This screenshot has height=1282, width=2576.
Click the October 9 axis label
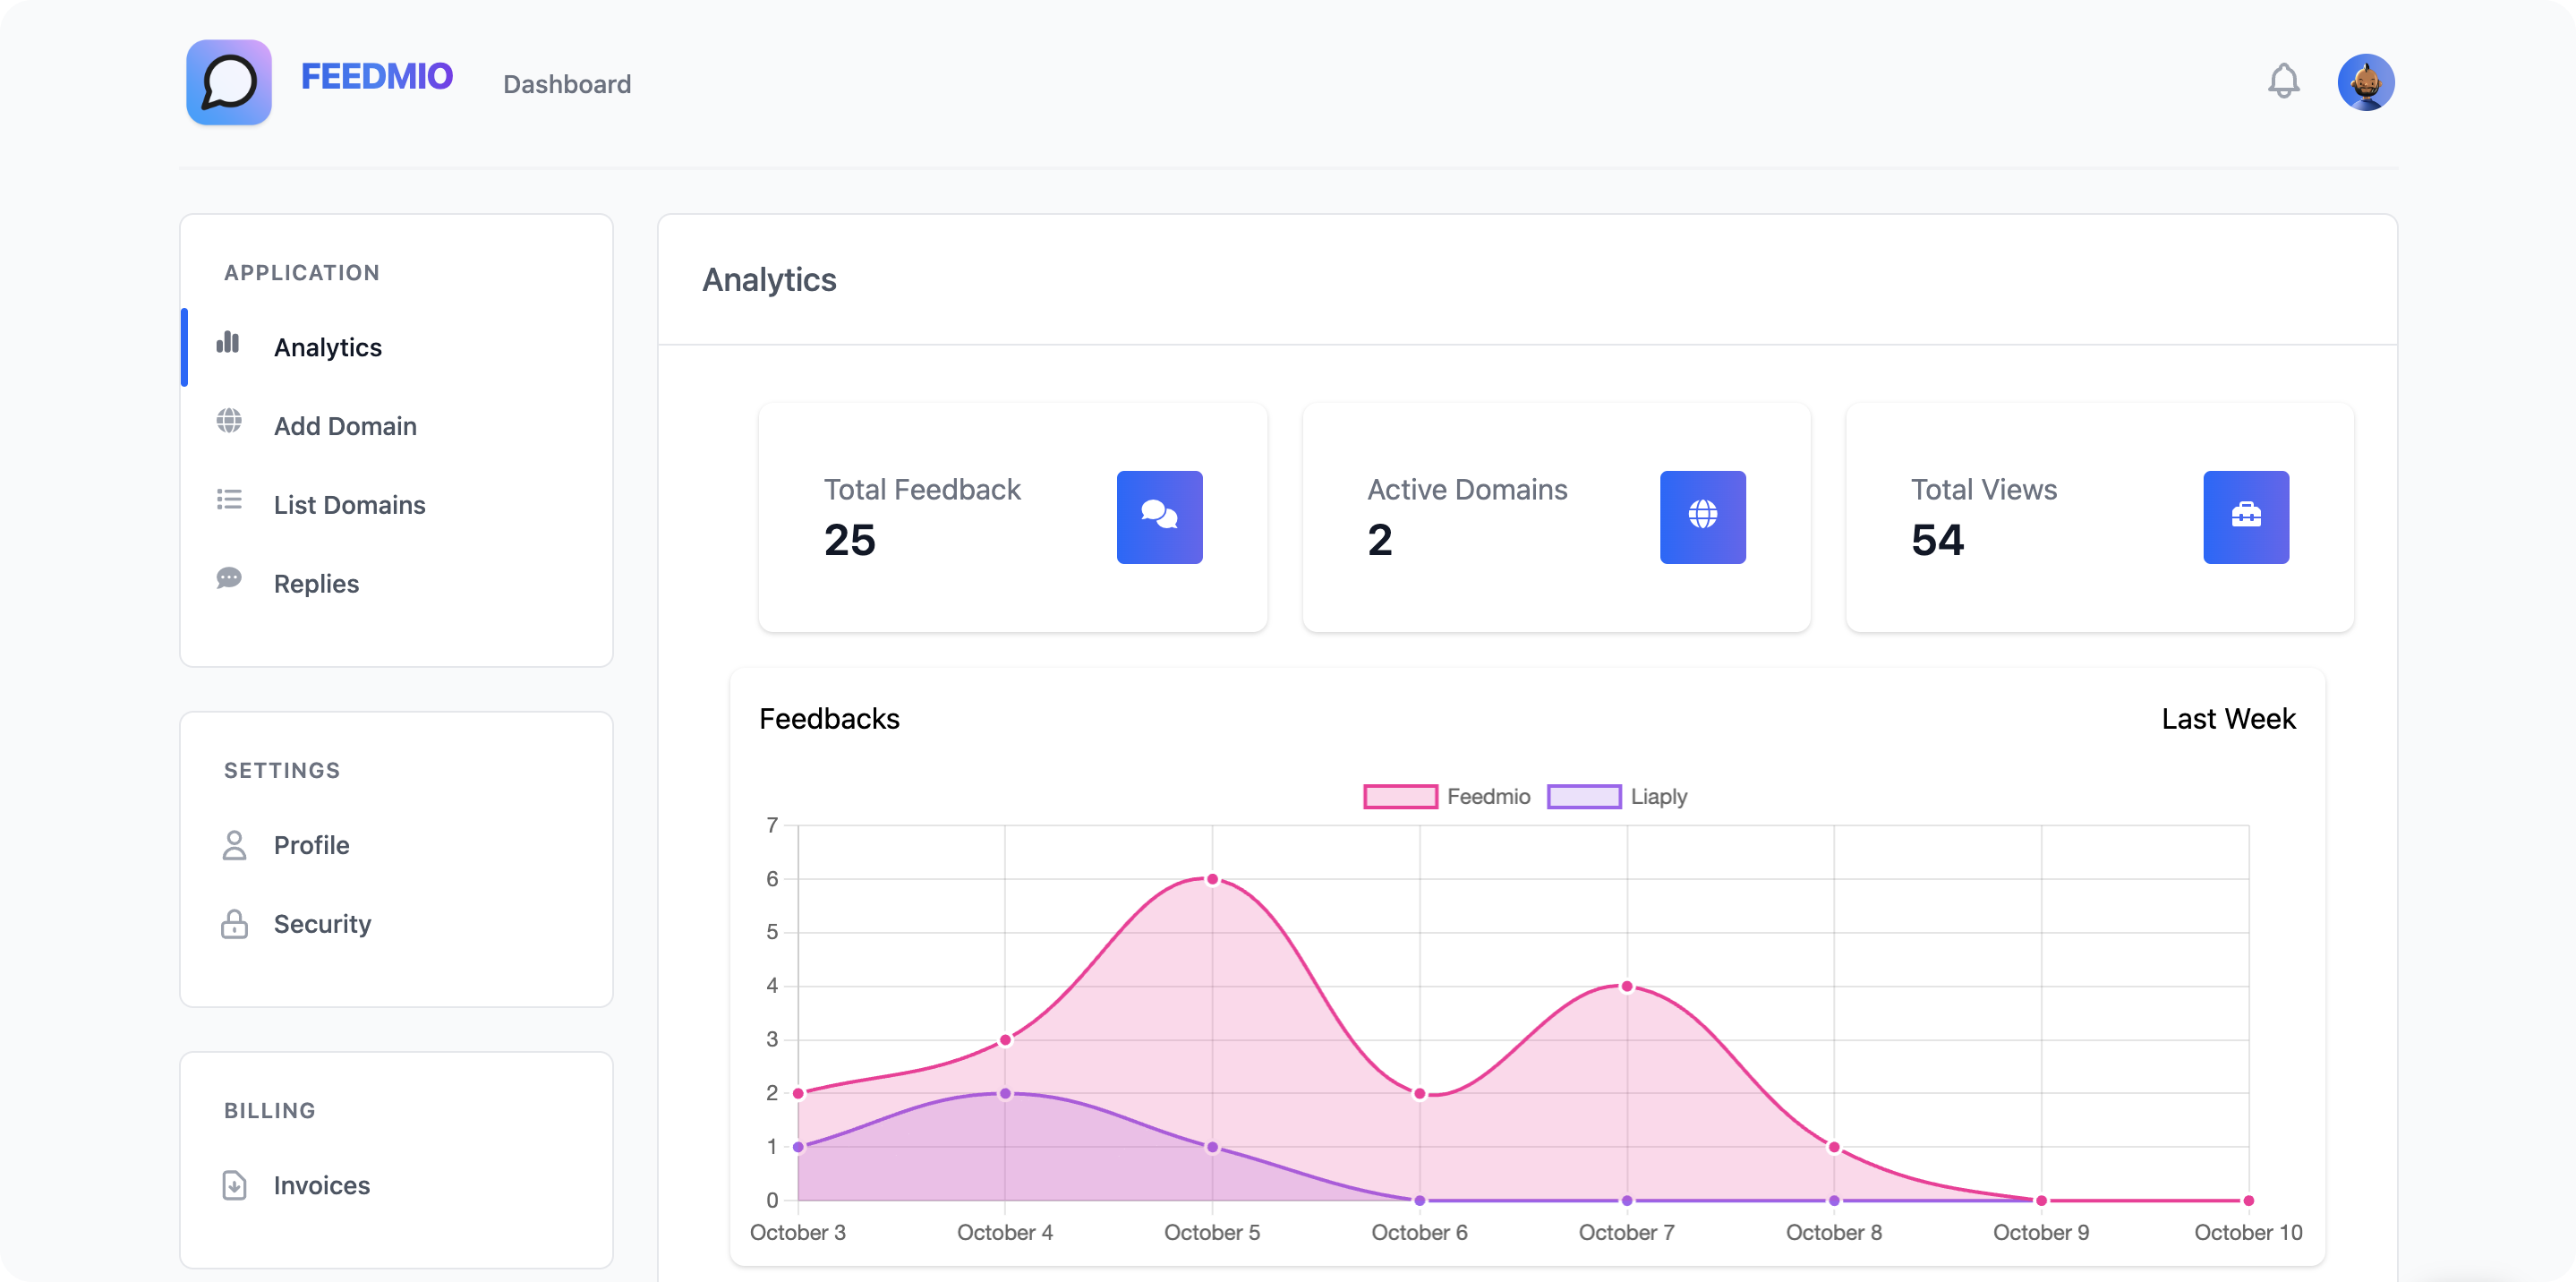pos(2040,1232)
